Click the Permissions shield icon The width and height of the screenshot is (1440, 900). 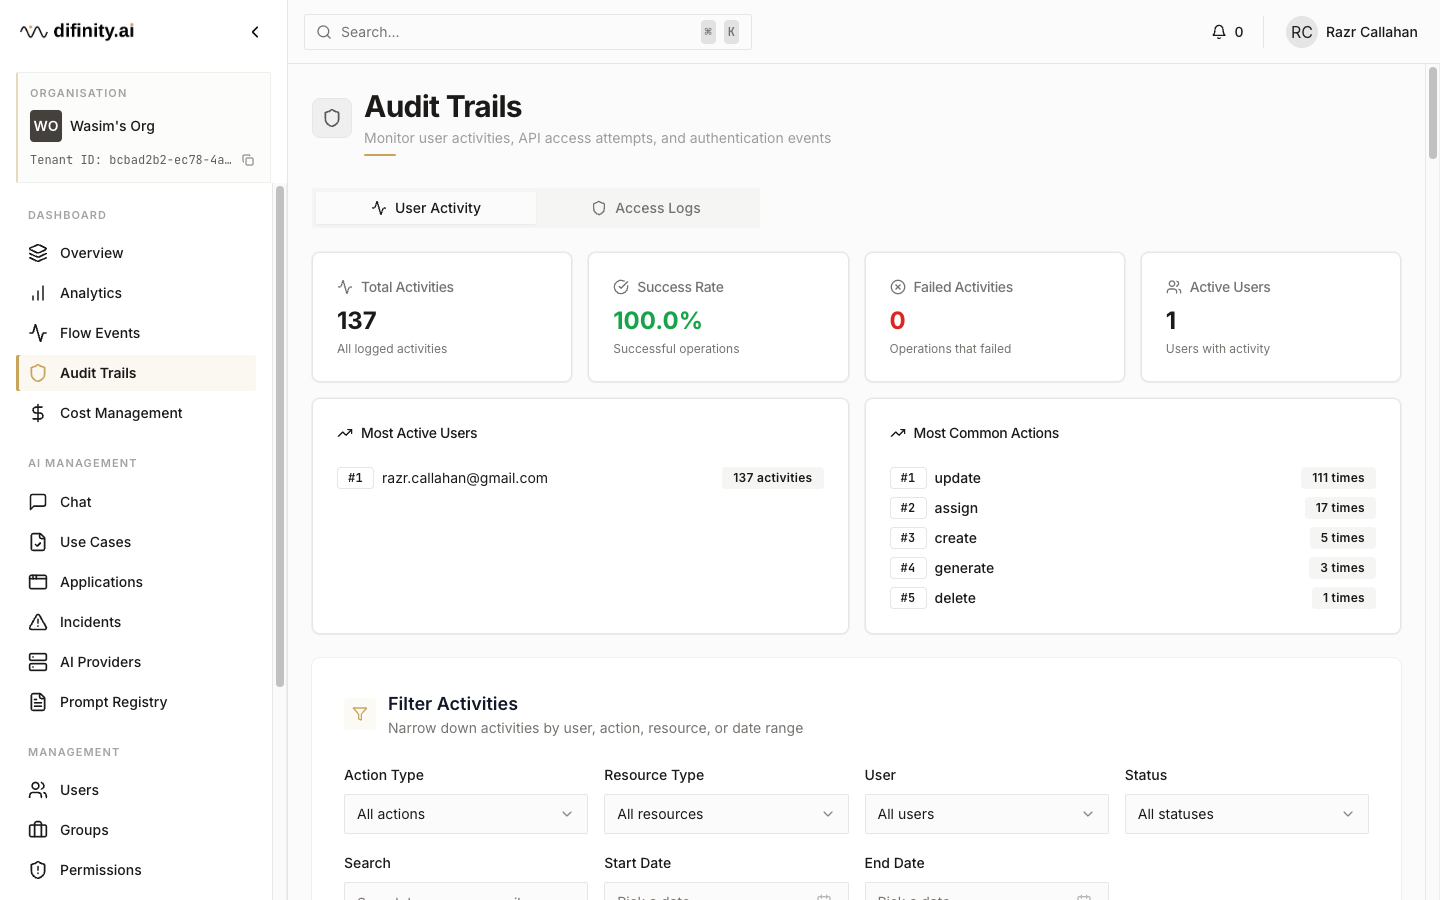(38, 870)
